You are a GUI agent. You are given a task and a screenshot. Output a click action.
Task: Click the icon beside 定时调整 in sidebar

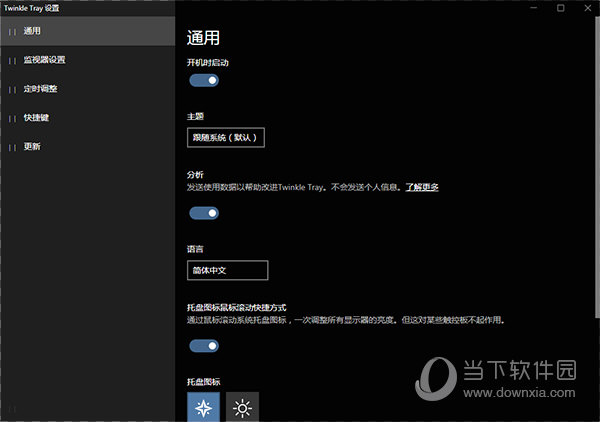point(12,90)
